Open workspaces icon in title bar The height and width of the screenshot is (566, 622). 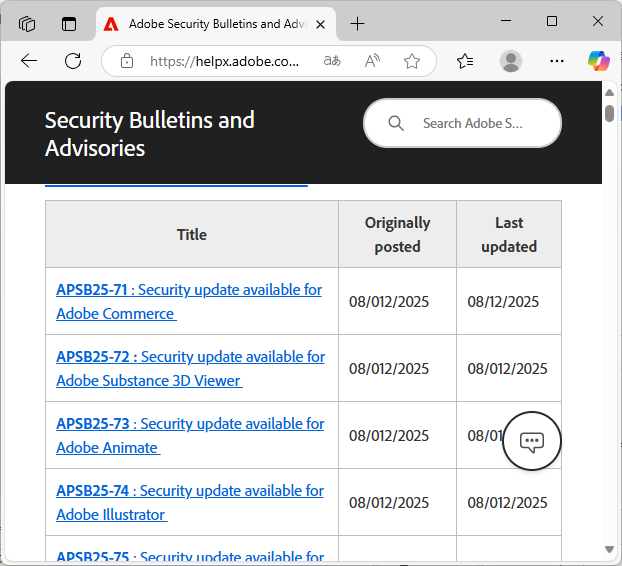pos(27,23)
